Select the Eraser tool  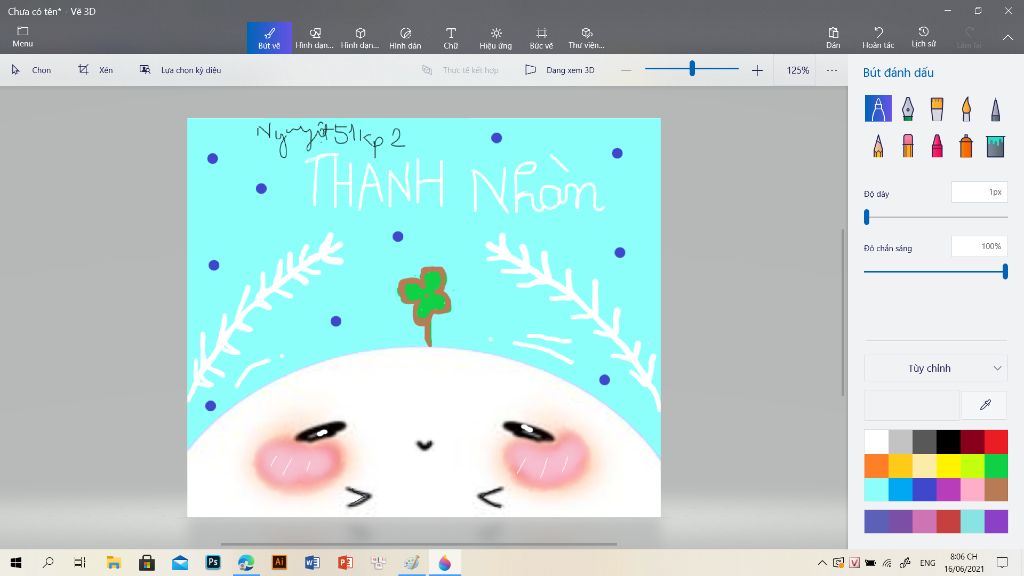pyautogui.click(x=908, y=145)
